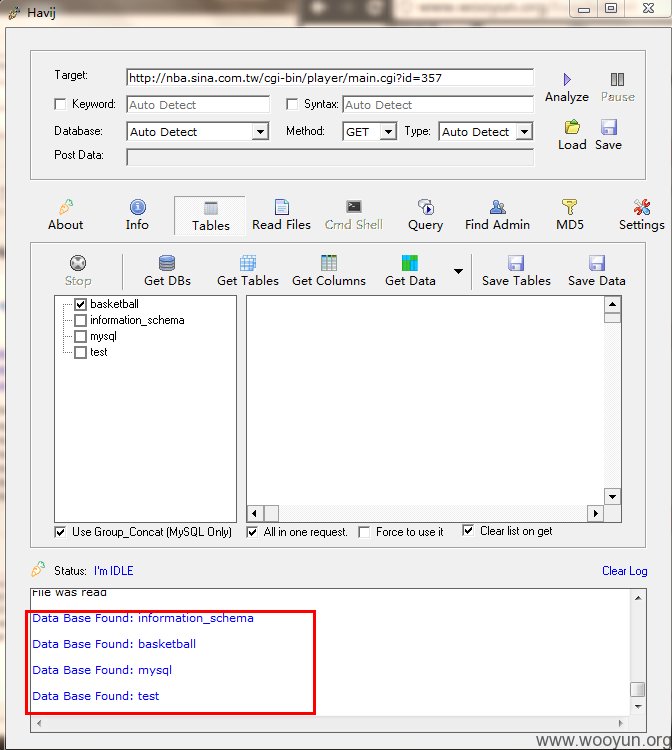Enable the Keyword checkbox
672x750 pixels.
[60, 104]
